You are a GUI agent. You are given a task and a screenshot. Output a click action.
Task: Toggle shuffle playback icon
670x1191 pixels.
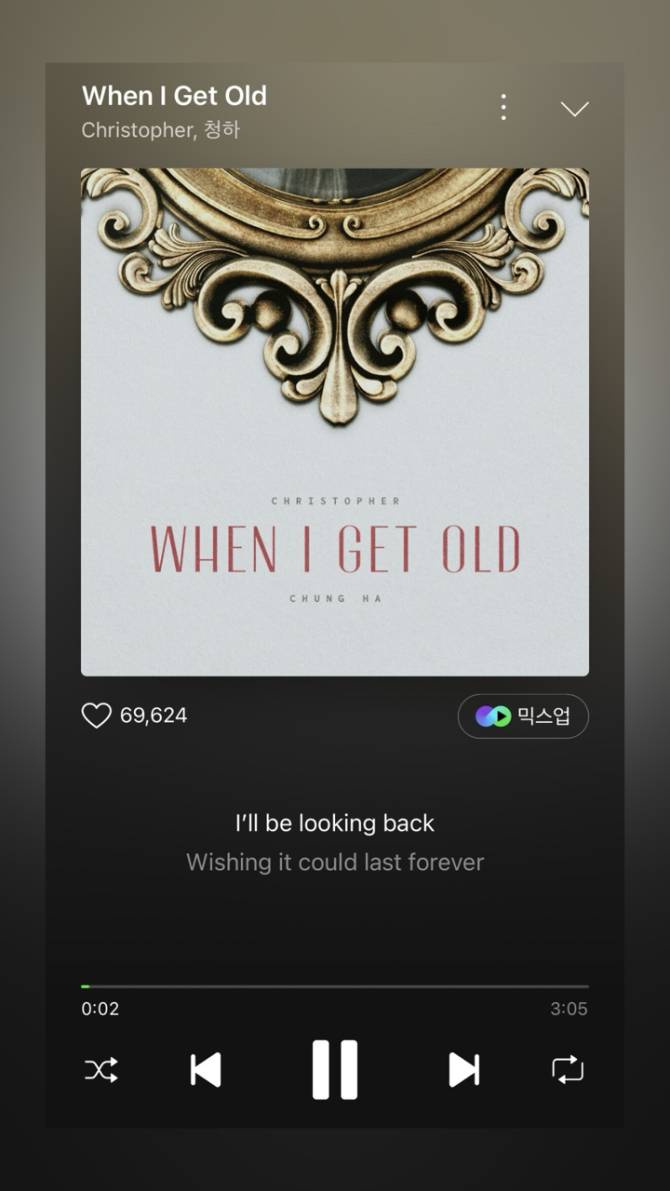pyautogui.click(x=101, y=1070)
